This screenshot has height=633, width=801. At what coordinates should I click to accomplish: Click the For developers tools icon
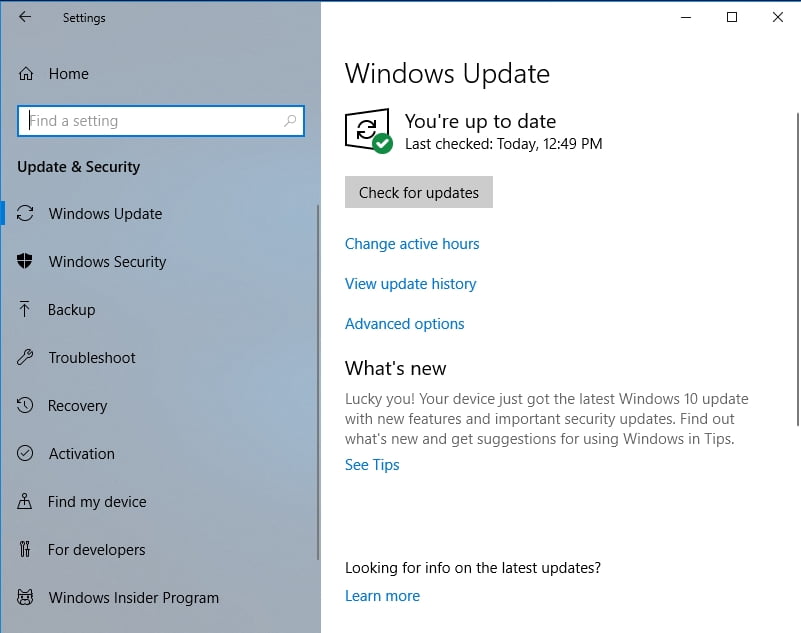[25, 549]
